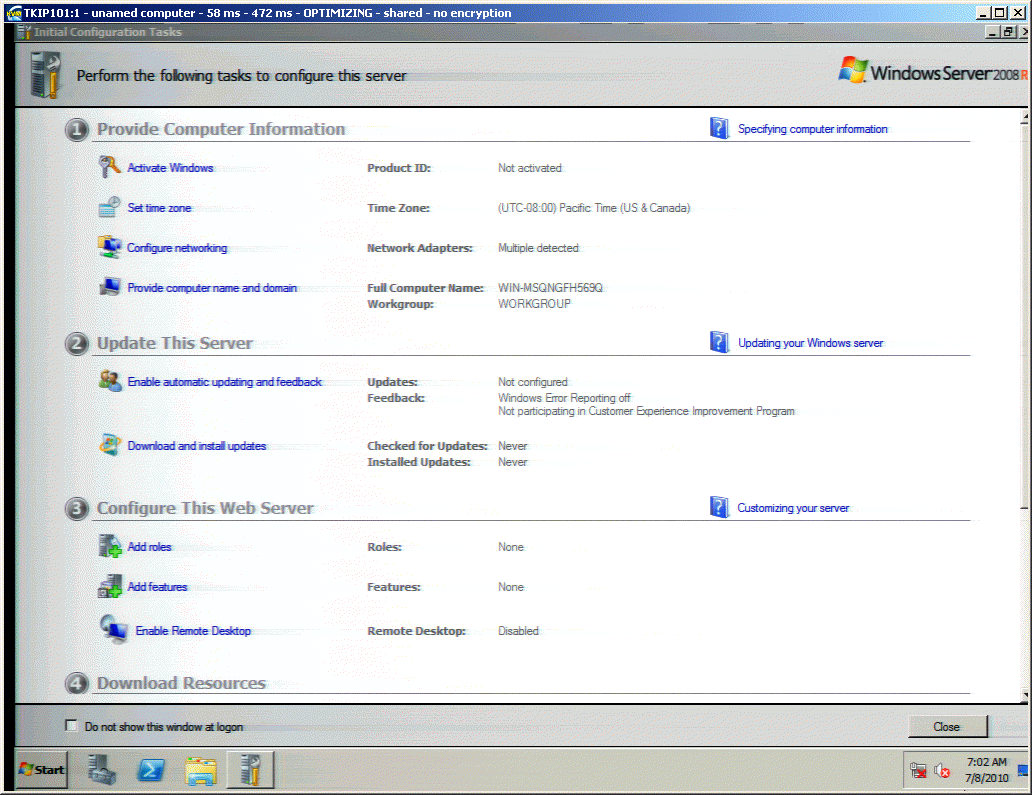Screen dimensions: 1032x795
Task: Check Do not show this window at logon
Action: click(x=71, y=725)
